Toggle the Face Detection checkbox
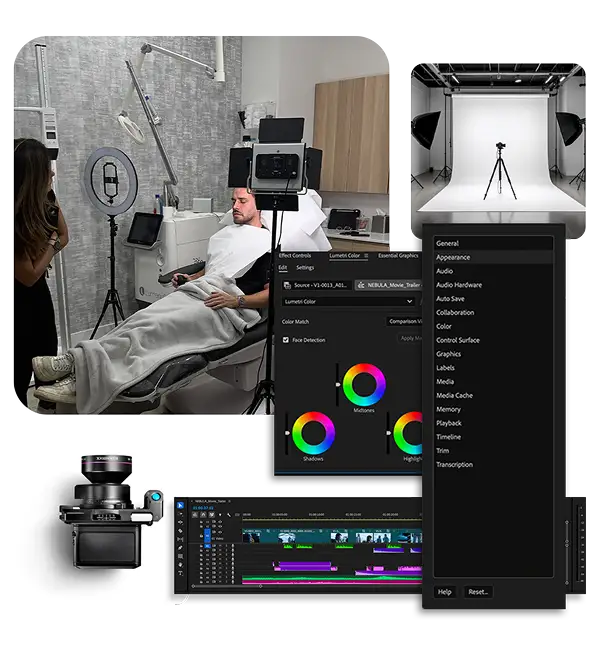601x652 pixels. coord(286,340)
